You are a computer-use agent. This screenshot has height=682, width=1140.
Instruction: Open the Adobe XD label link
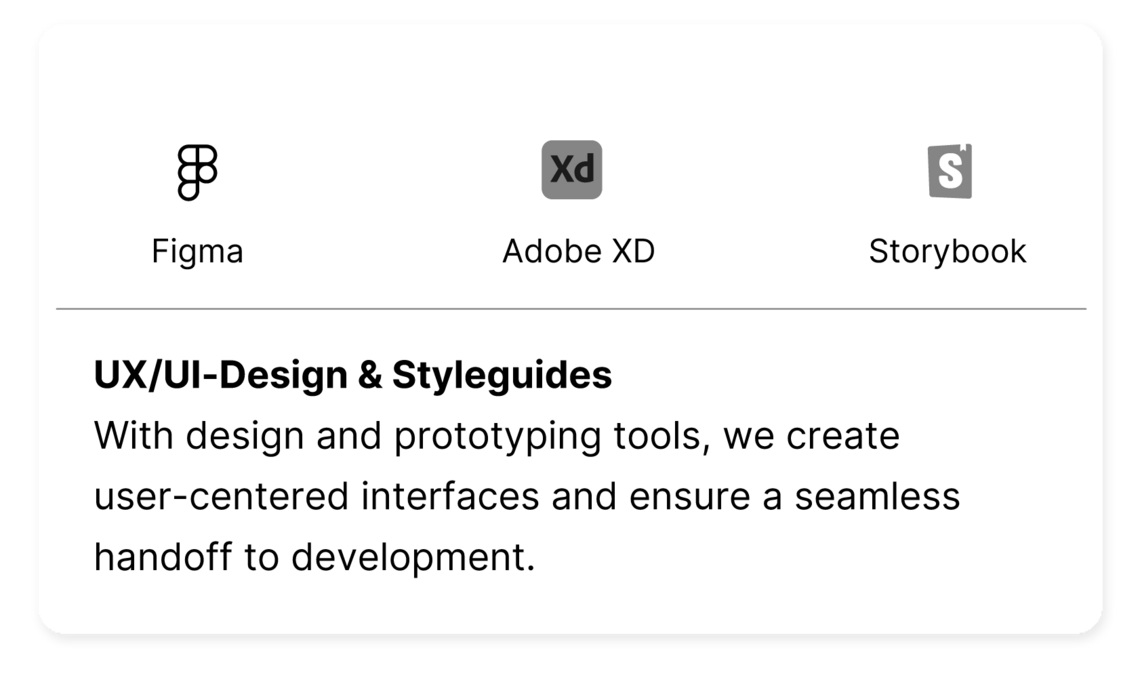coord(579,251)
